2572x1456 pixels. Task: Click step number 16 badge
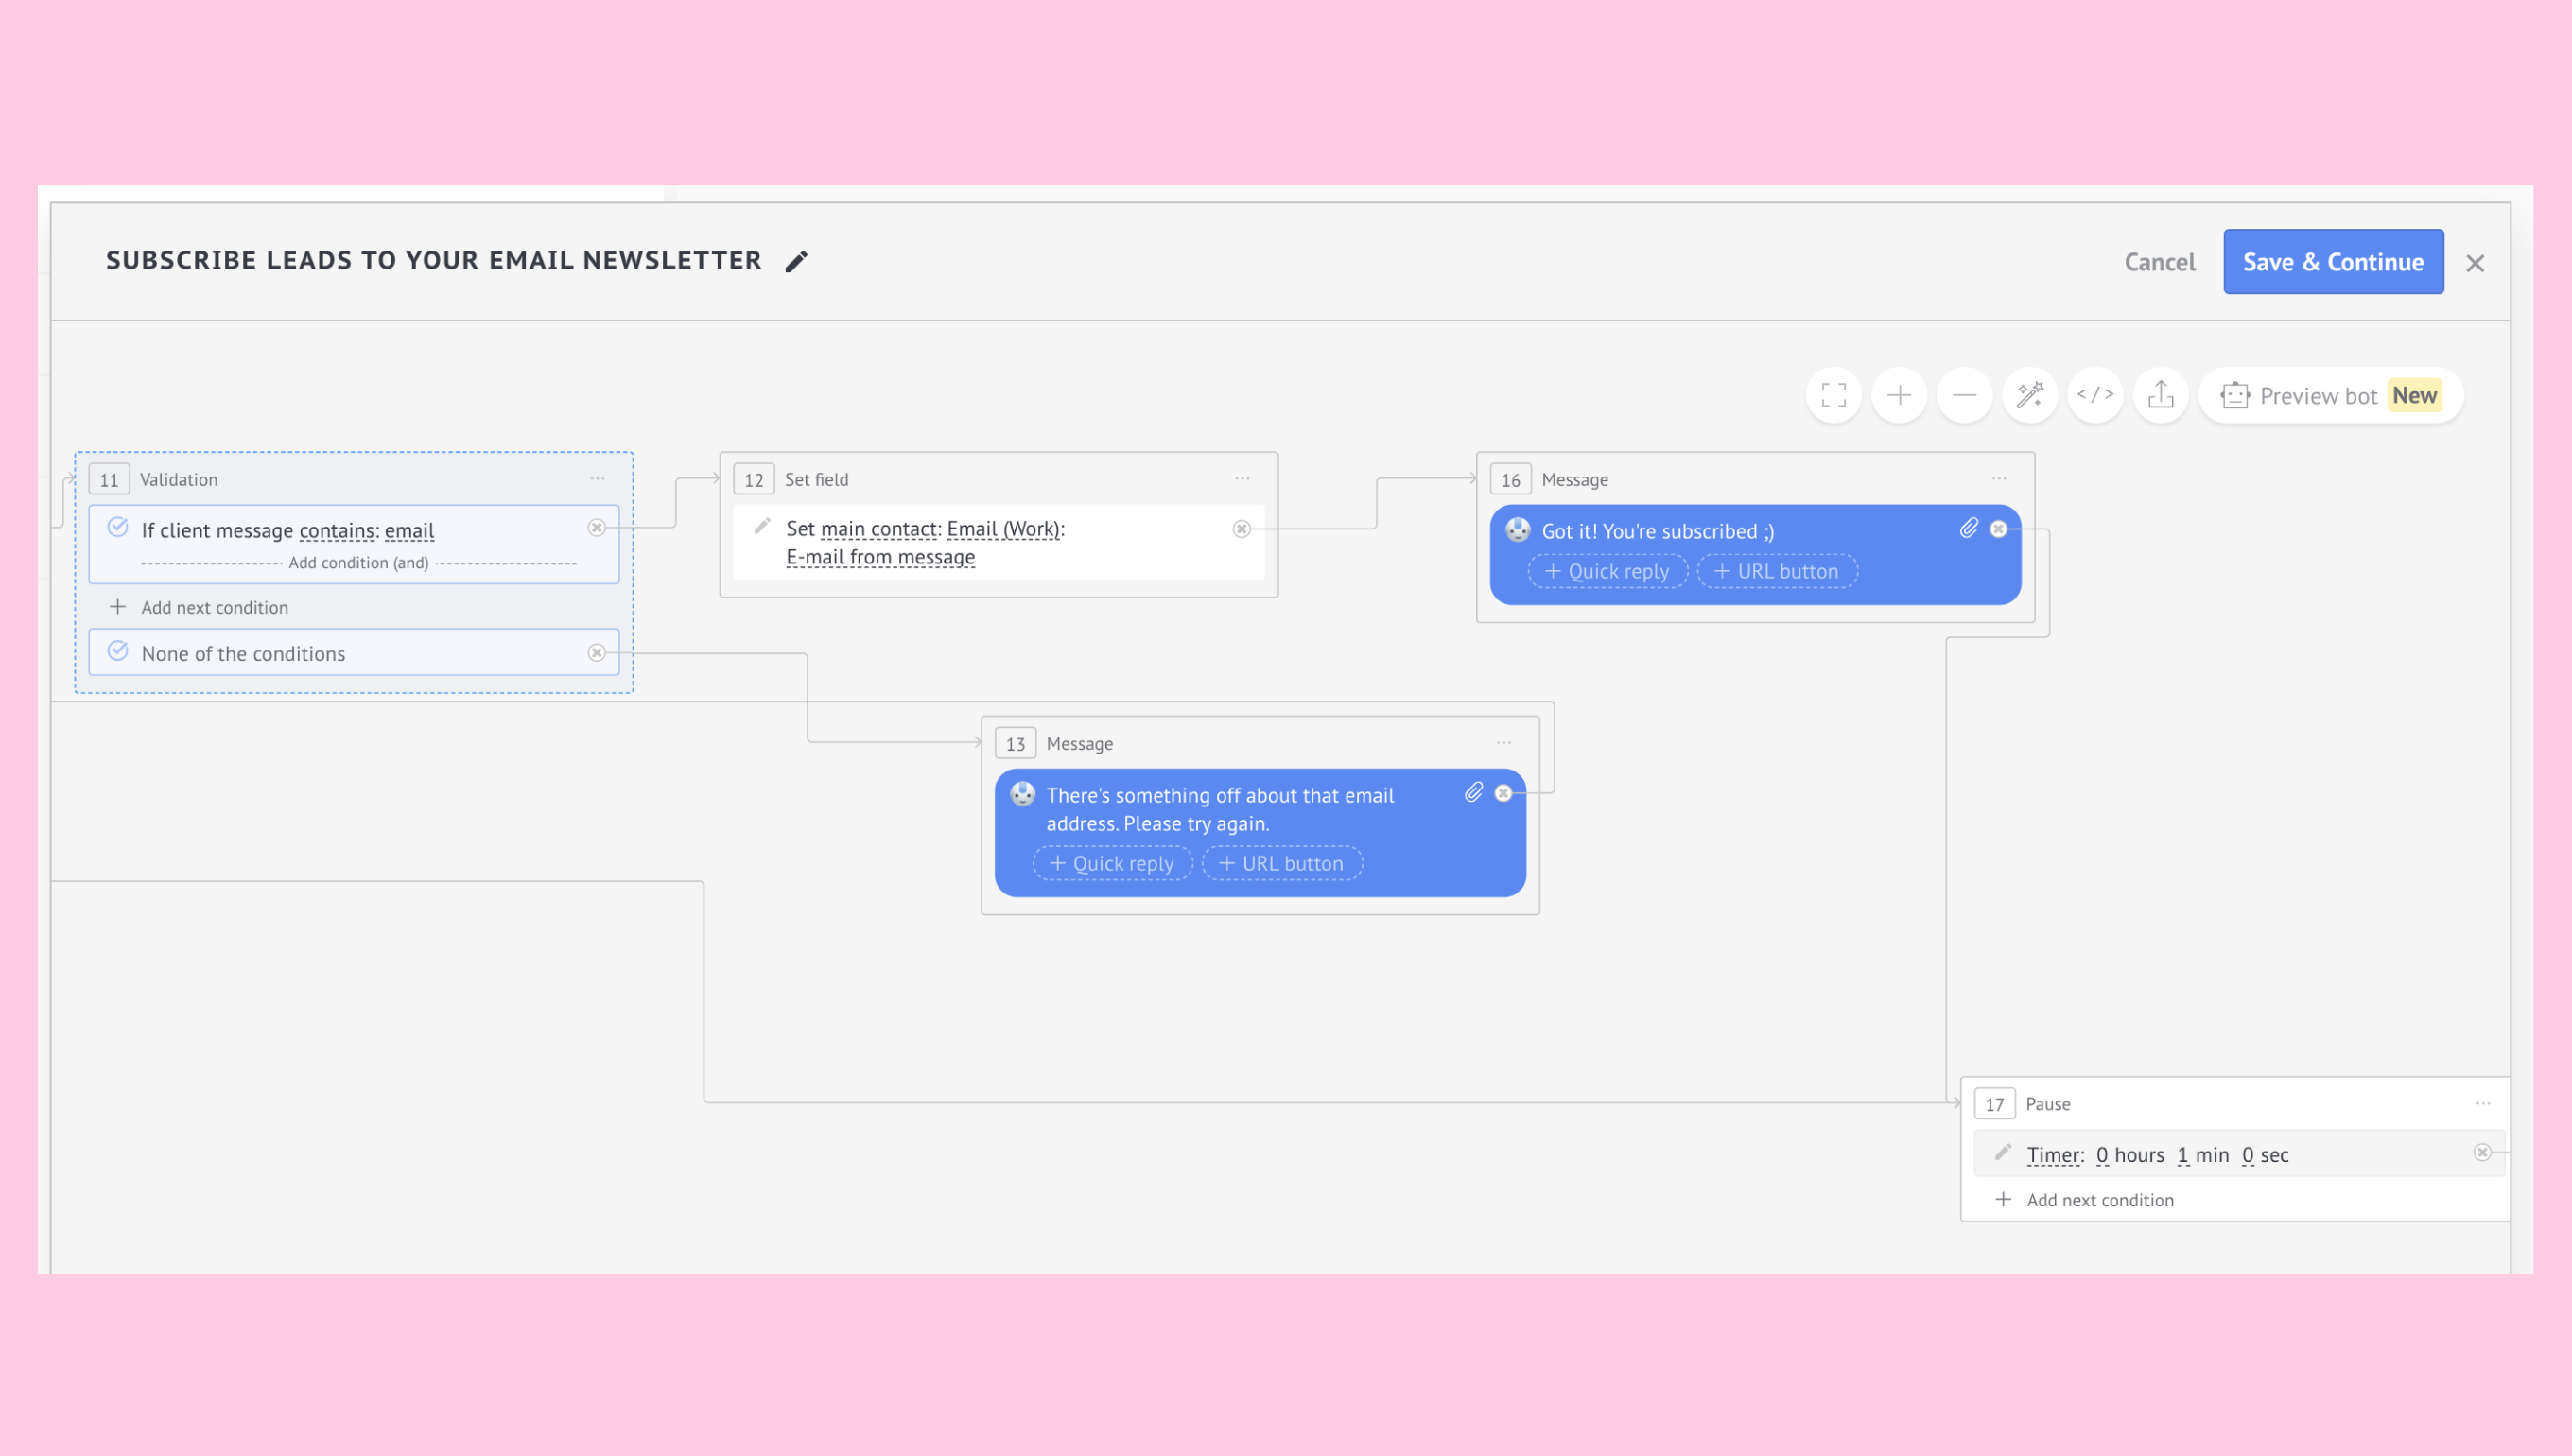[x=1511, y=480]
